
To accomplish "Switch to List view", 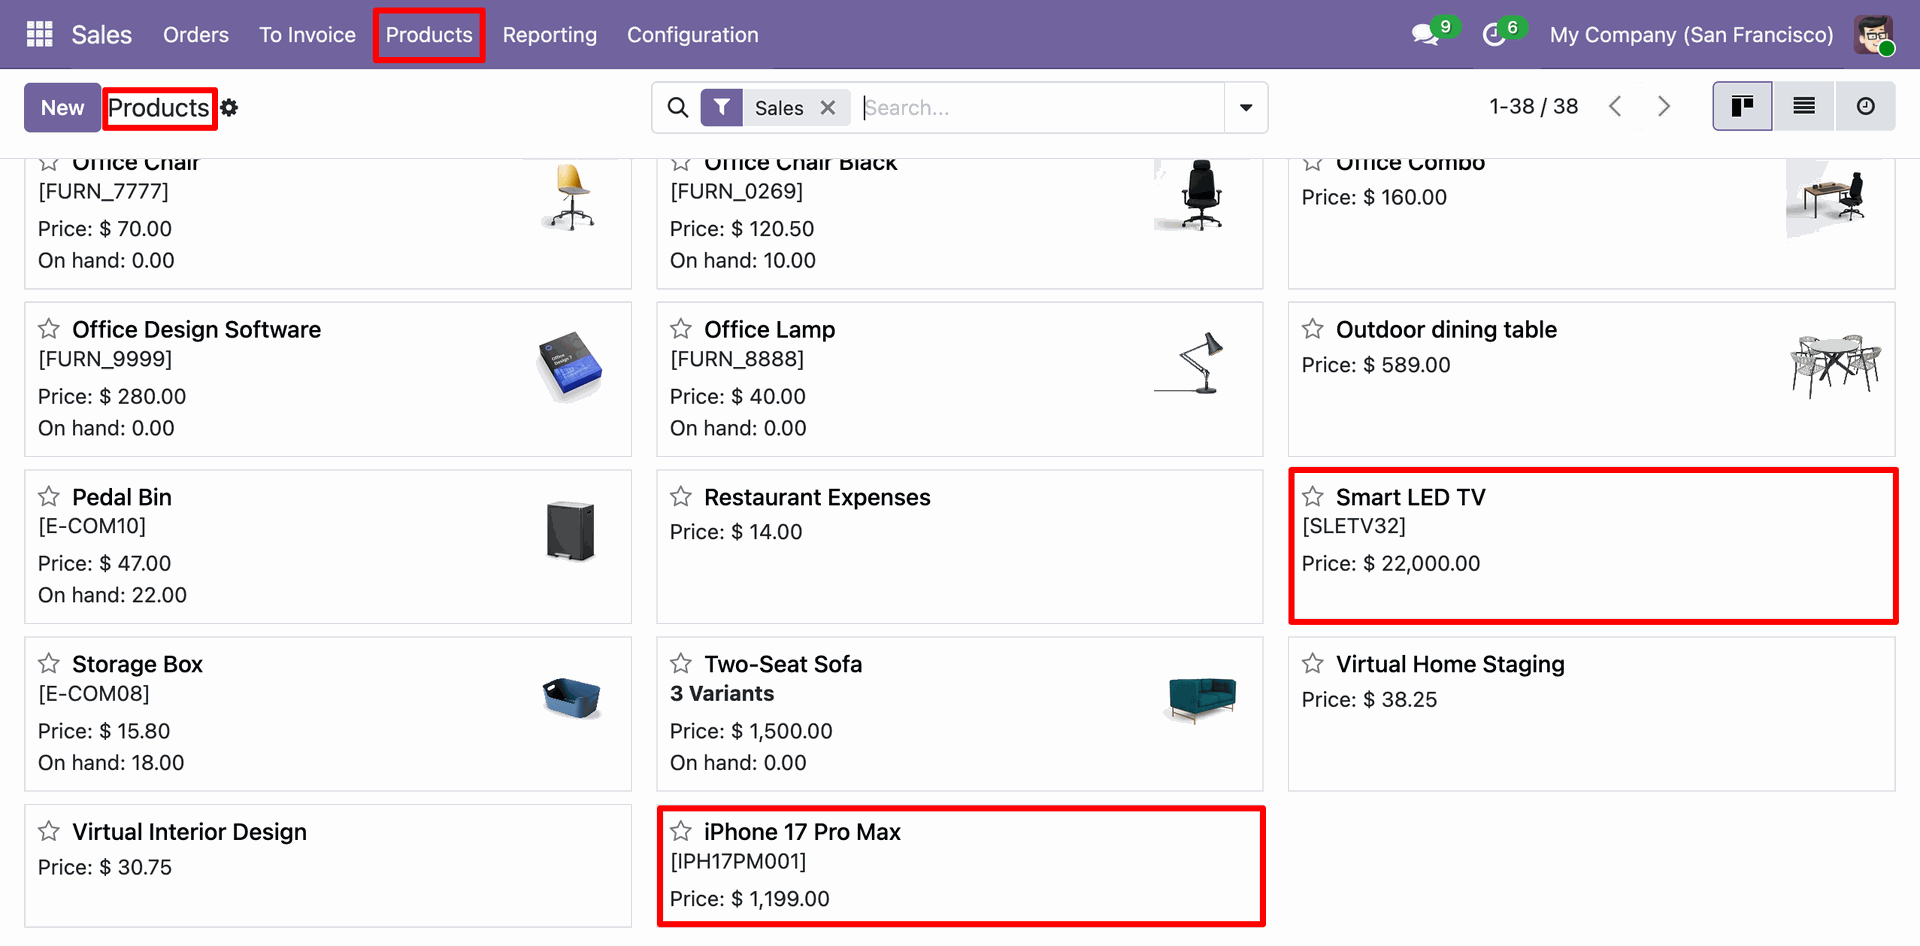I will [1804, 107].
